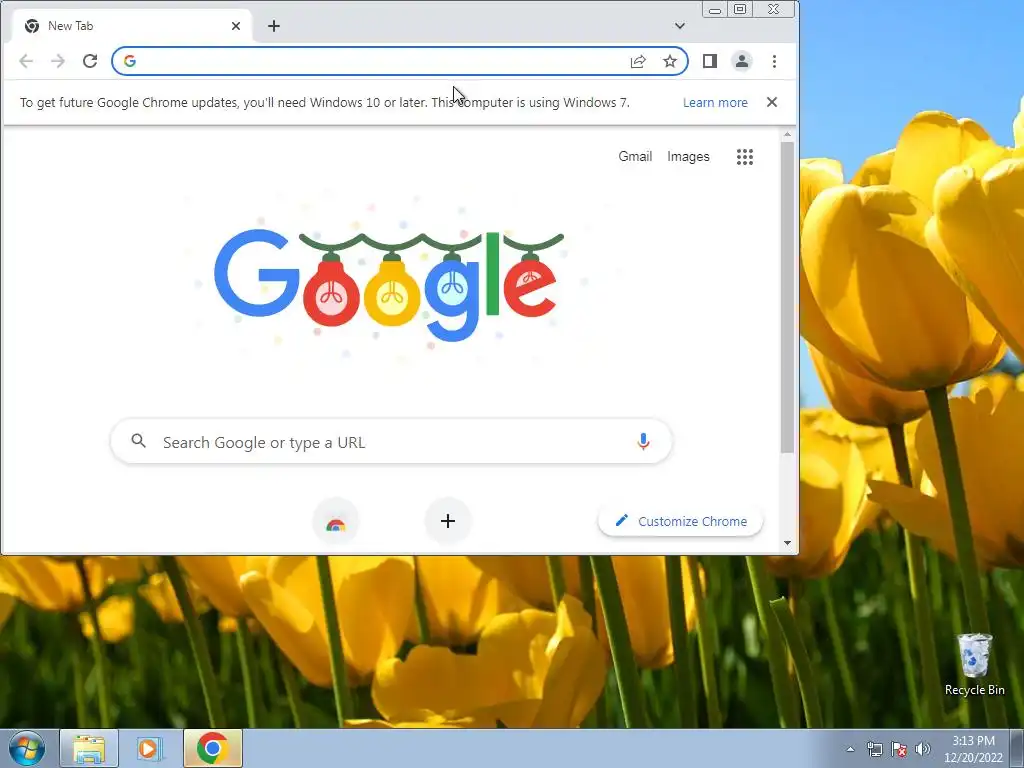This screenshot has height=768, width=1024.
Task: Open the volume speaker tray icon
Action: (x=923, y=749)
